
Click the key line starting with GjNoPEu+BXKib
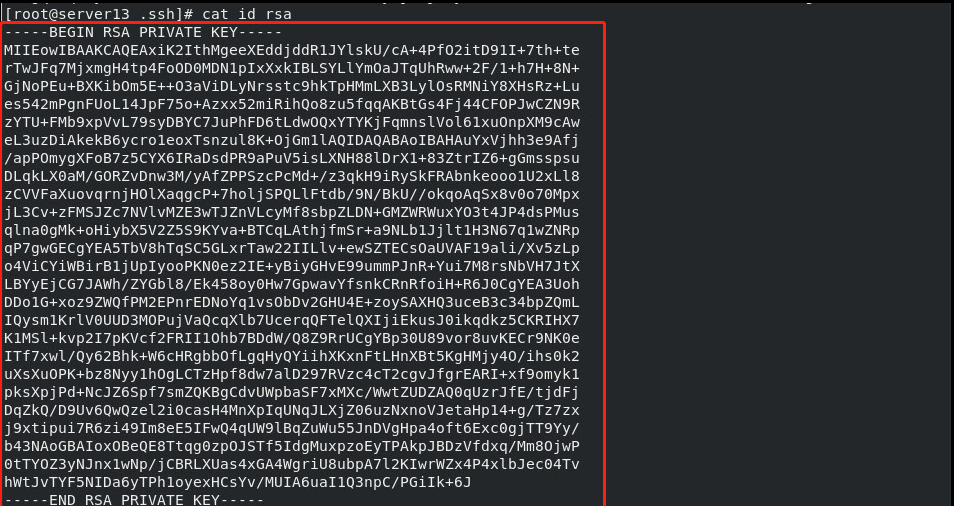[292, 86]
